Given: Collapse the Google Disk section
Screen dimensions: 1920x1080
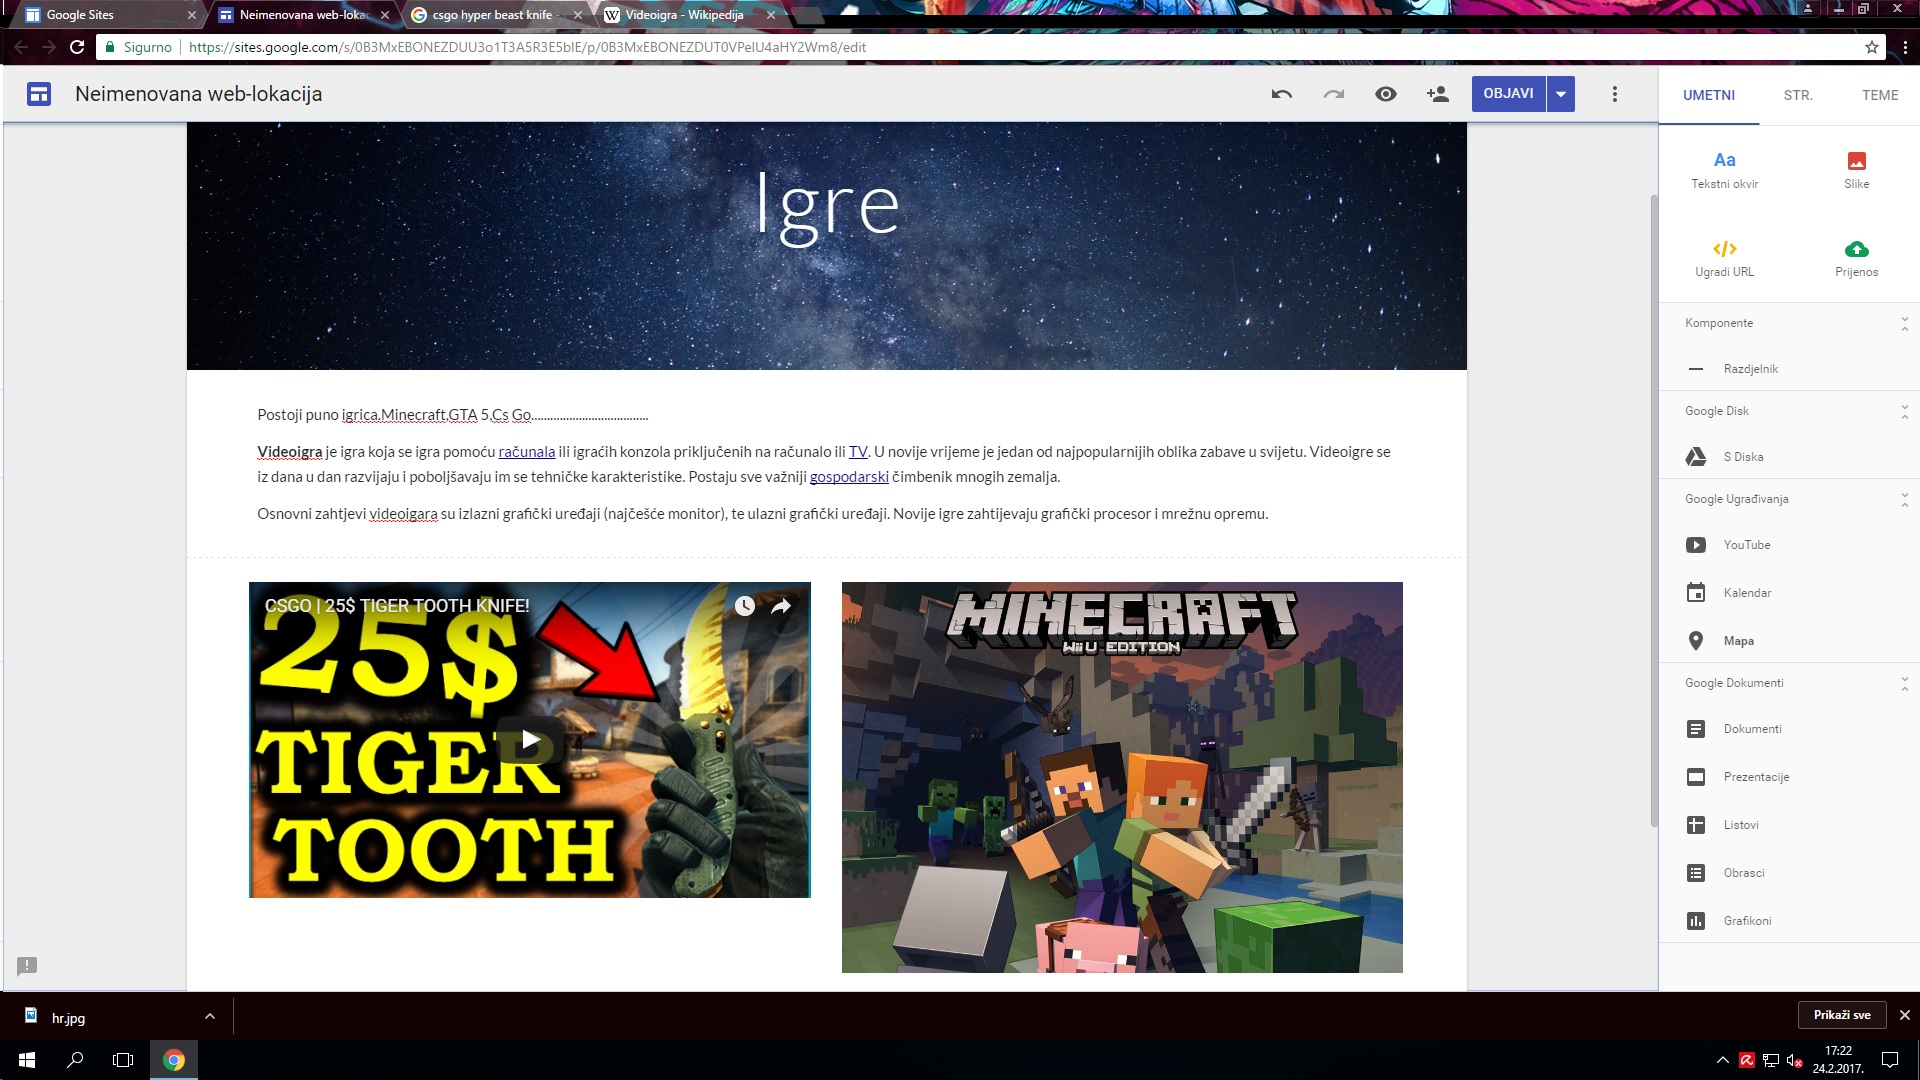Looking at the screenshot, I should (x=1904, y=411).
